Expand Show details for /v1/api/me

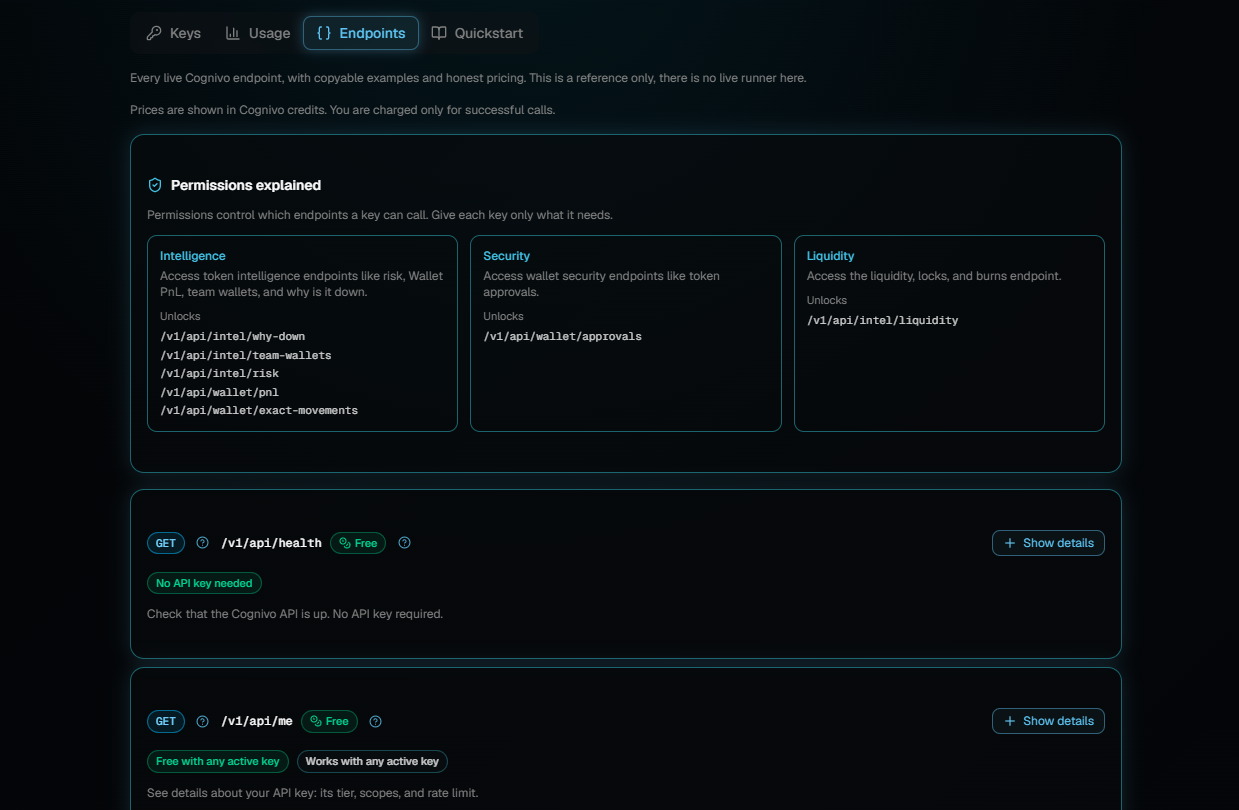[1048, 721]
